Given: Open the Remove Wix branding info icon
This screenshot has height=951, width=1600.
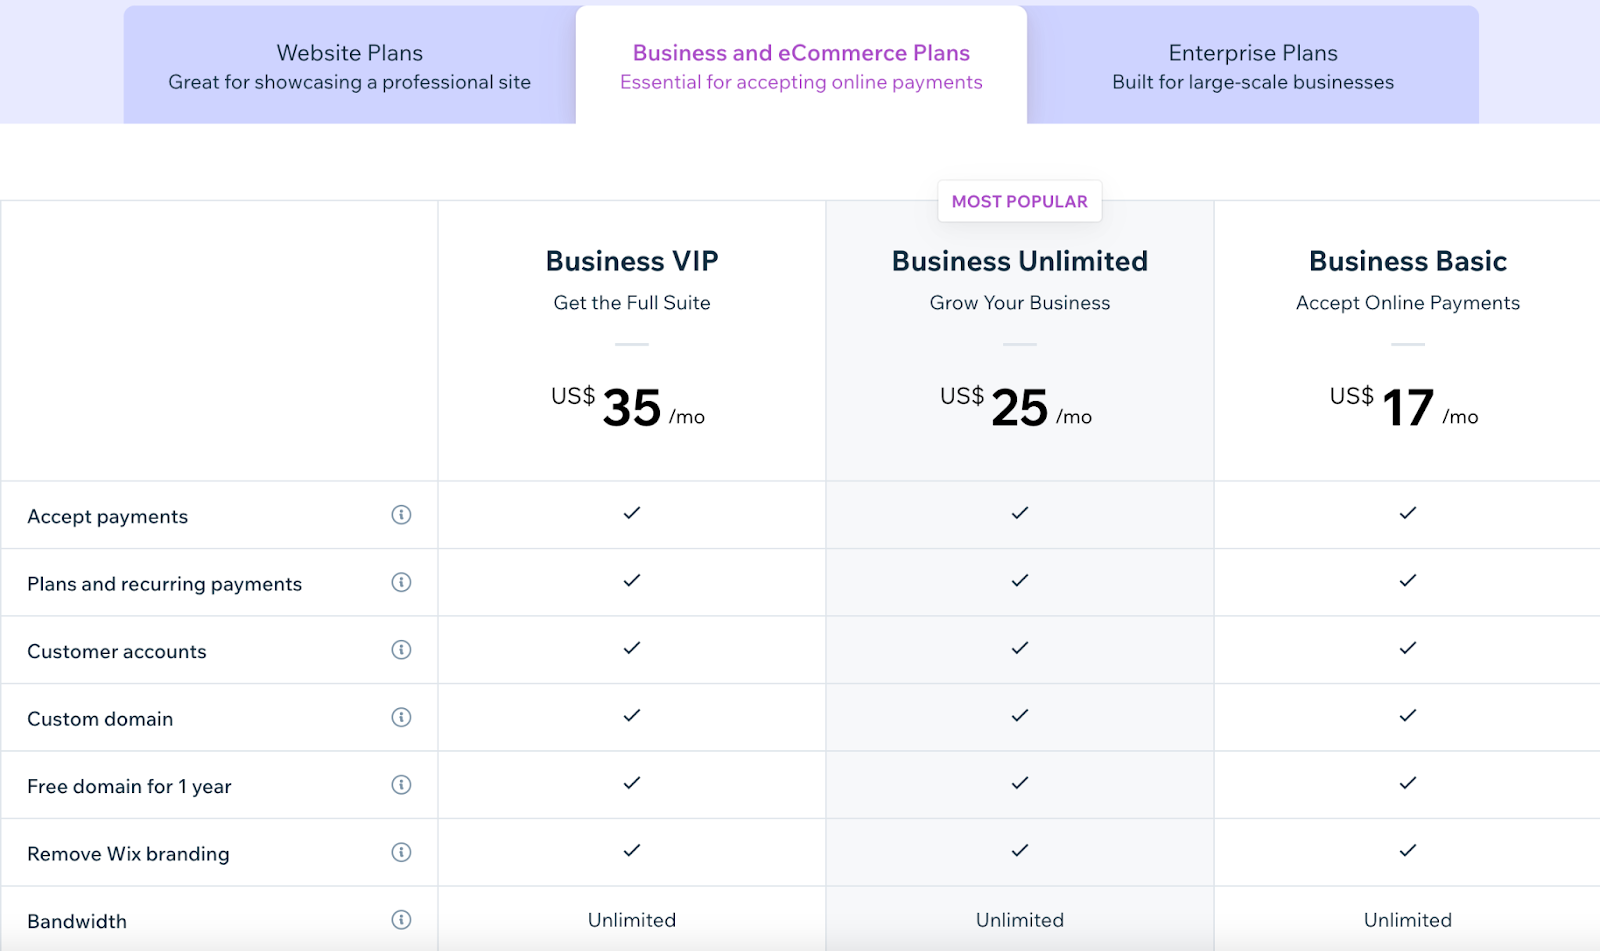Looking at the screenshot, I should point(401,852).
